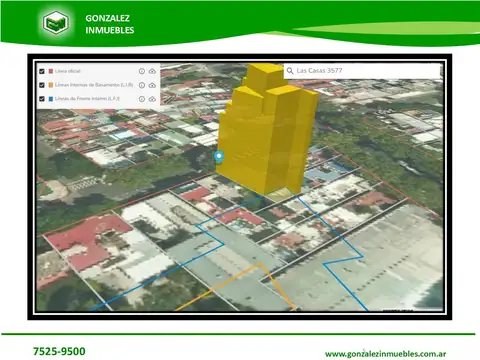
Task: Open info icon for Líneas Internas de Basamento
Action: 142,85
